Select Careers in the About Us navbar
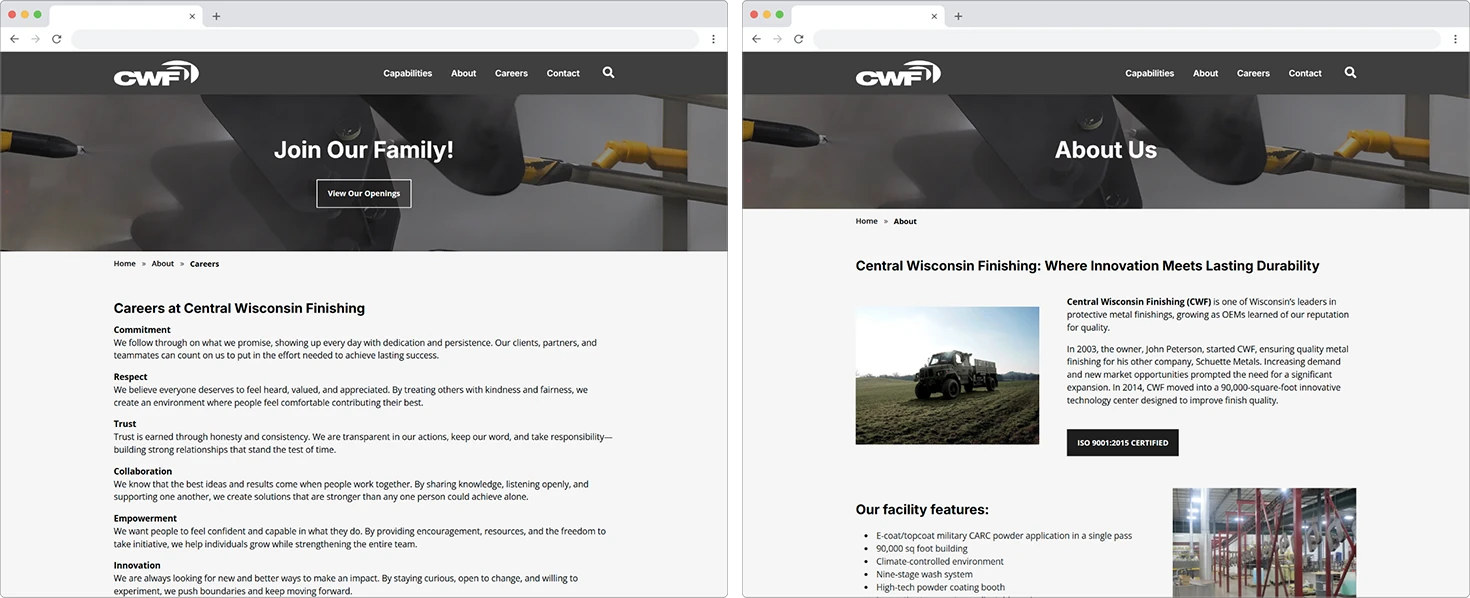The image size is (1470, 598). [1253, 72]
